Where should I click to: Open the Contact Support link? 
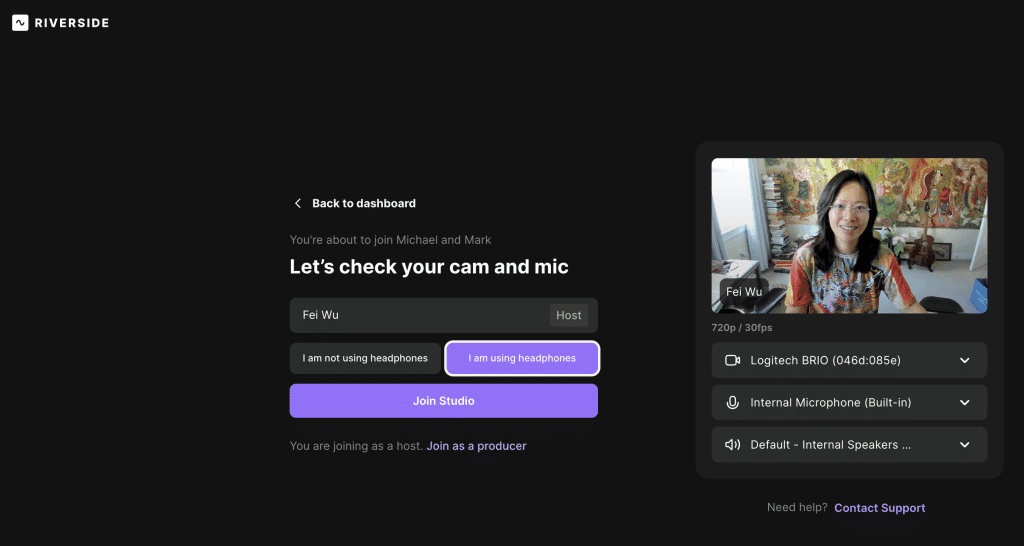(880, 508)
